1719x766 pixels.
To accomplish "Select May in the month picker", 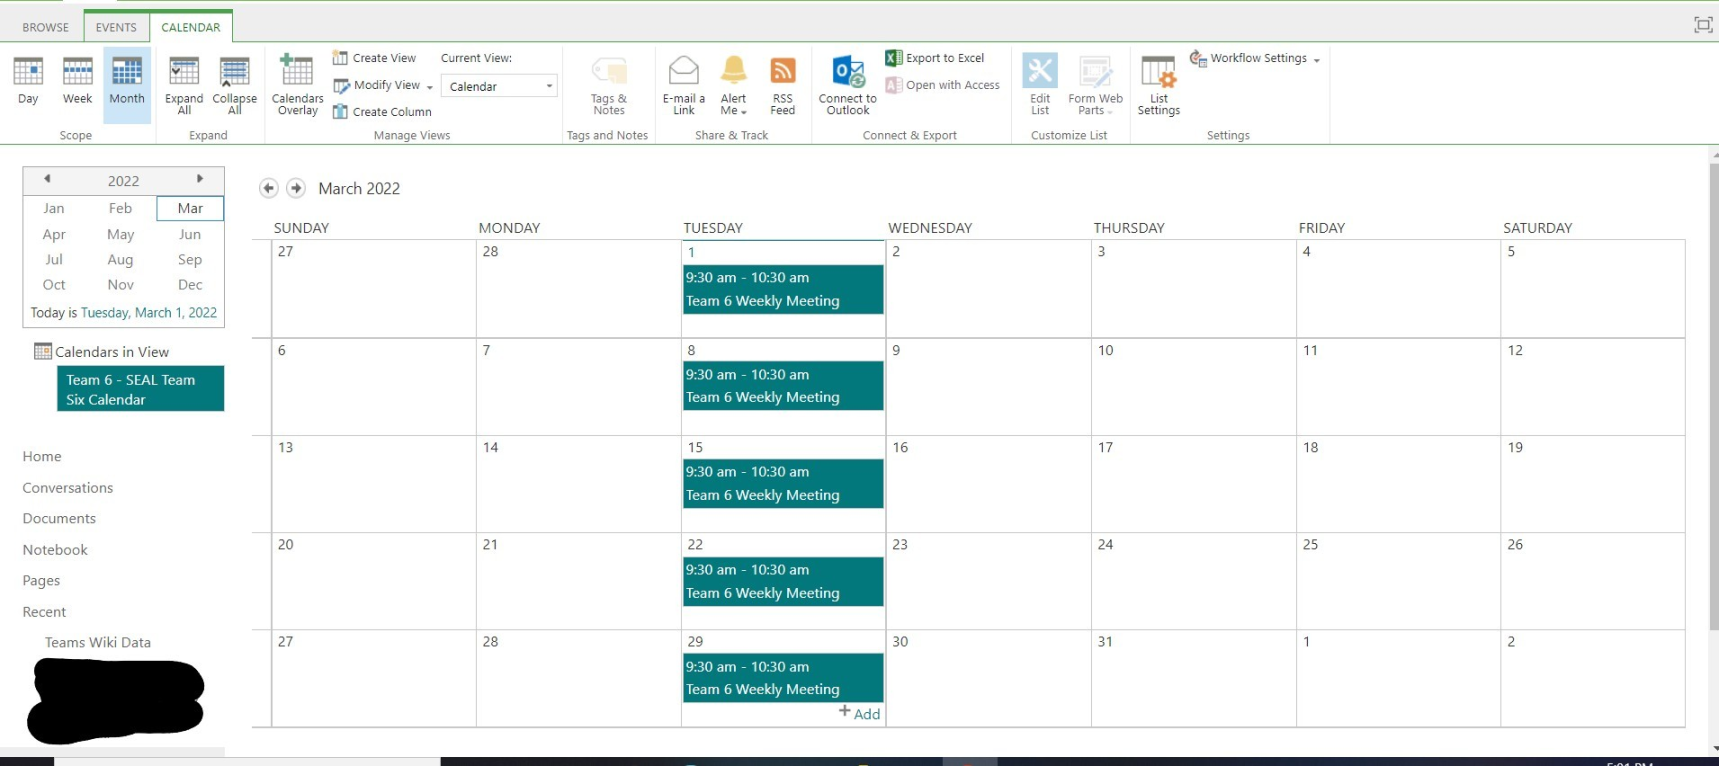I will pos(121,234).
